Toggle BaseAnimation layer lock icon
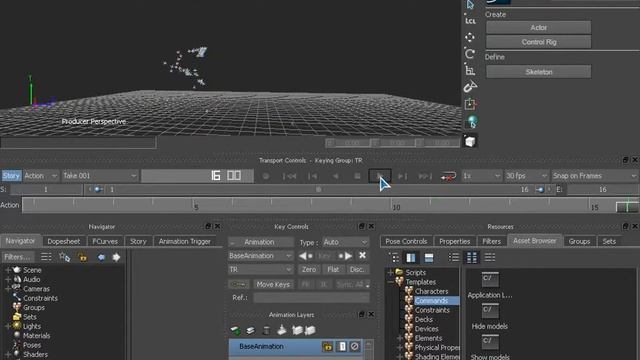This screenshot has height=360, width=640. [327, 347]
